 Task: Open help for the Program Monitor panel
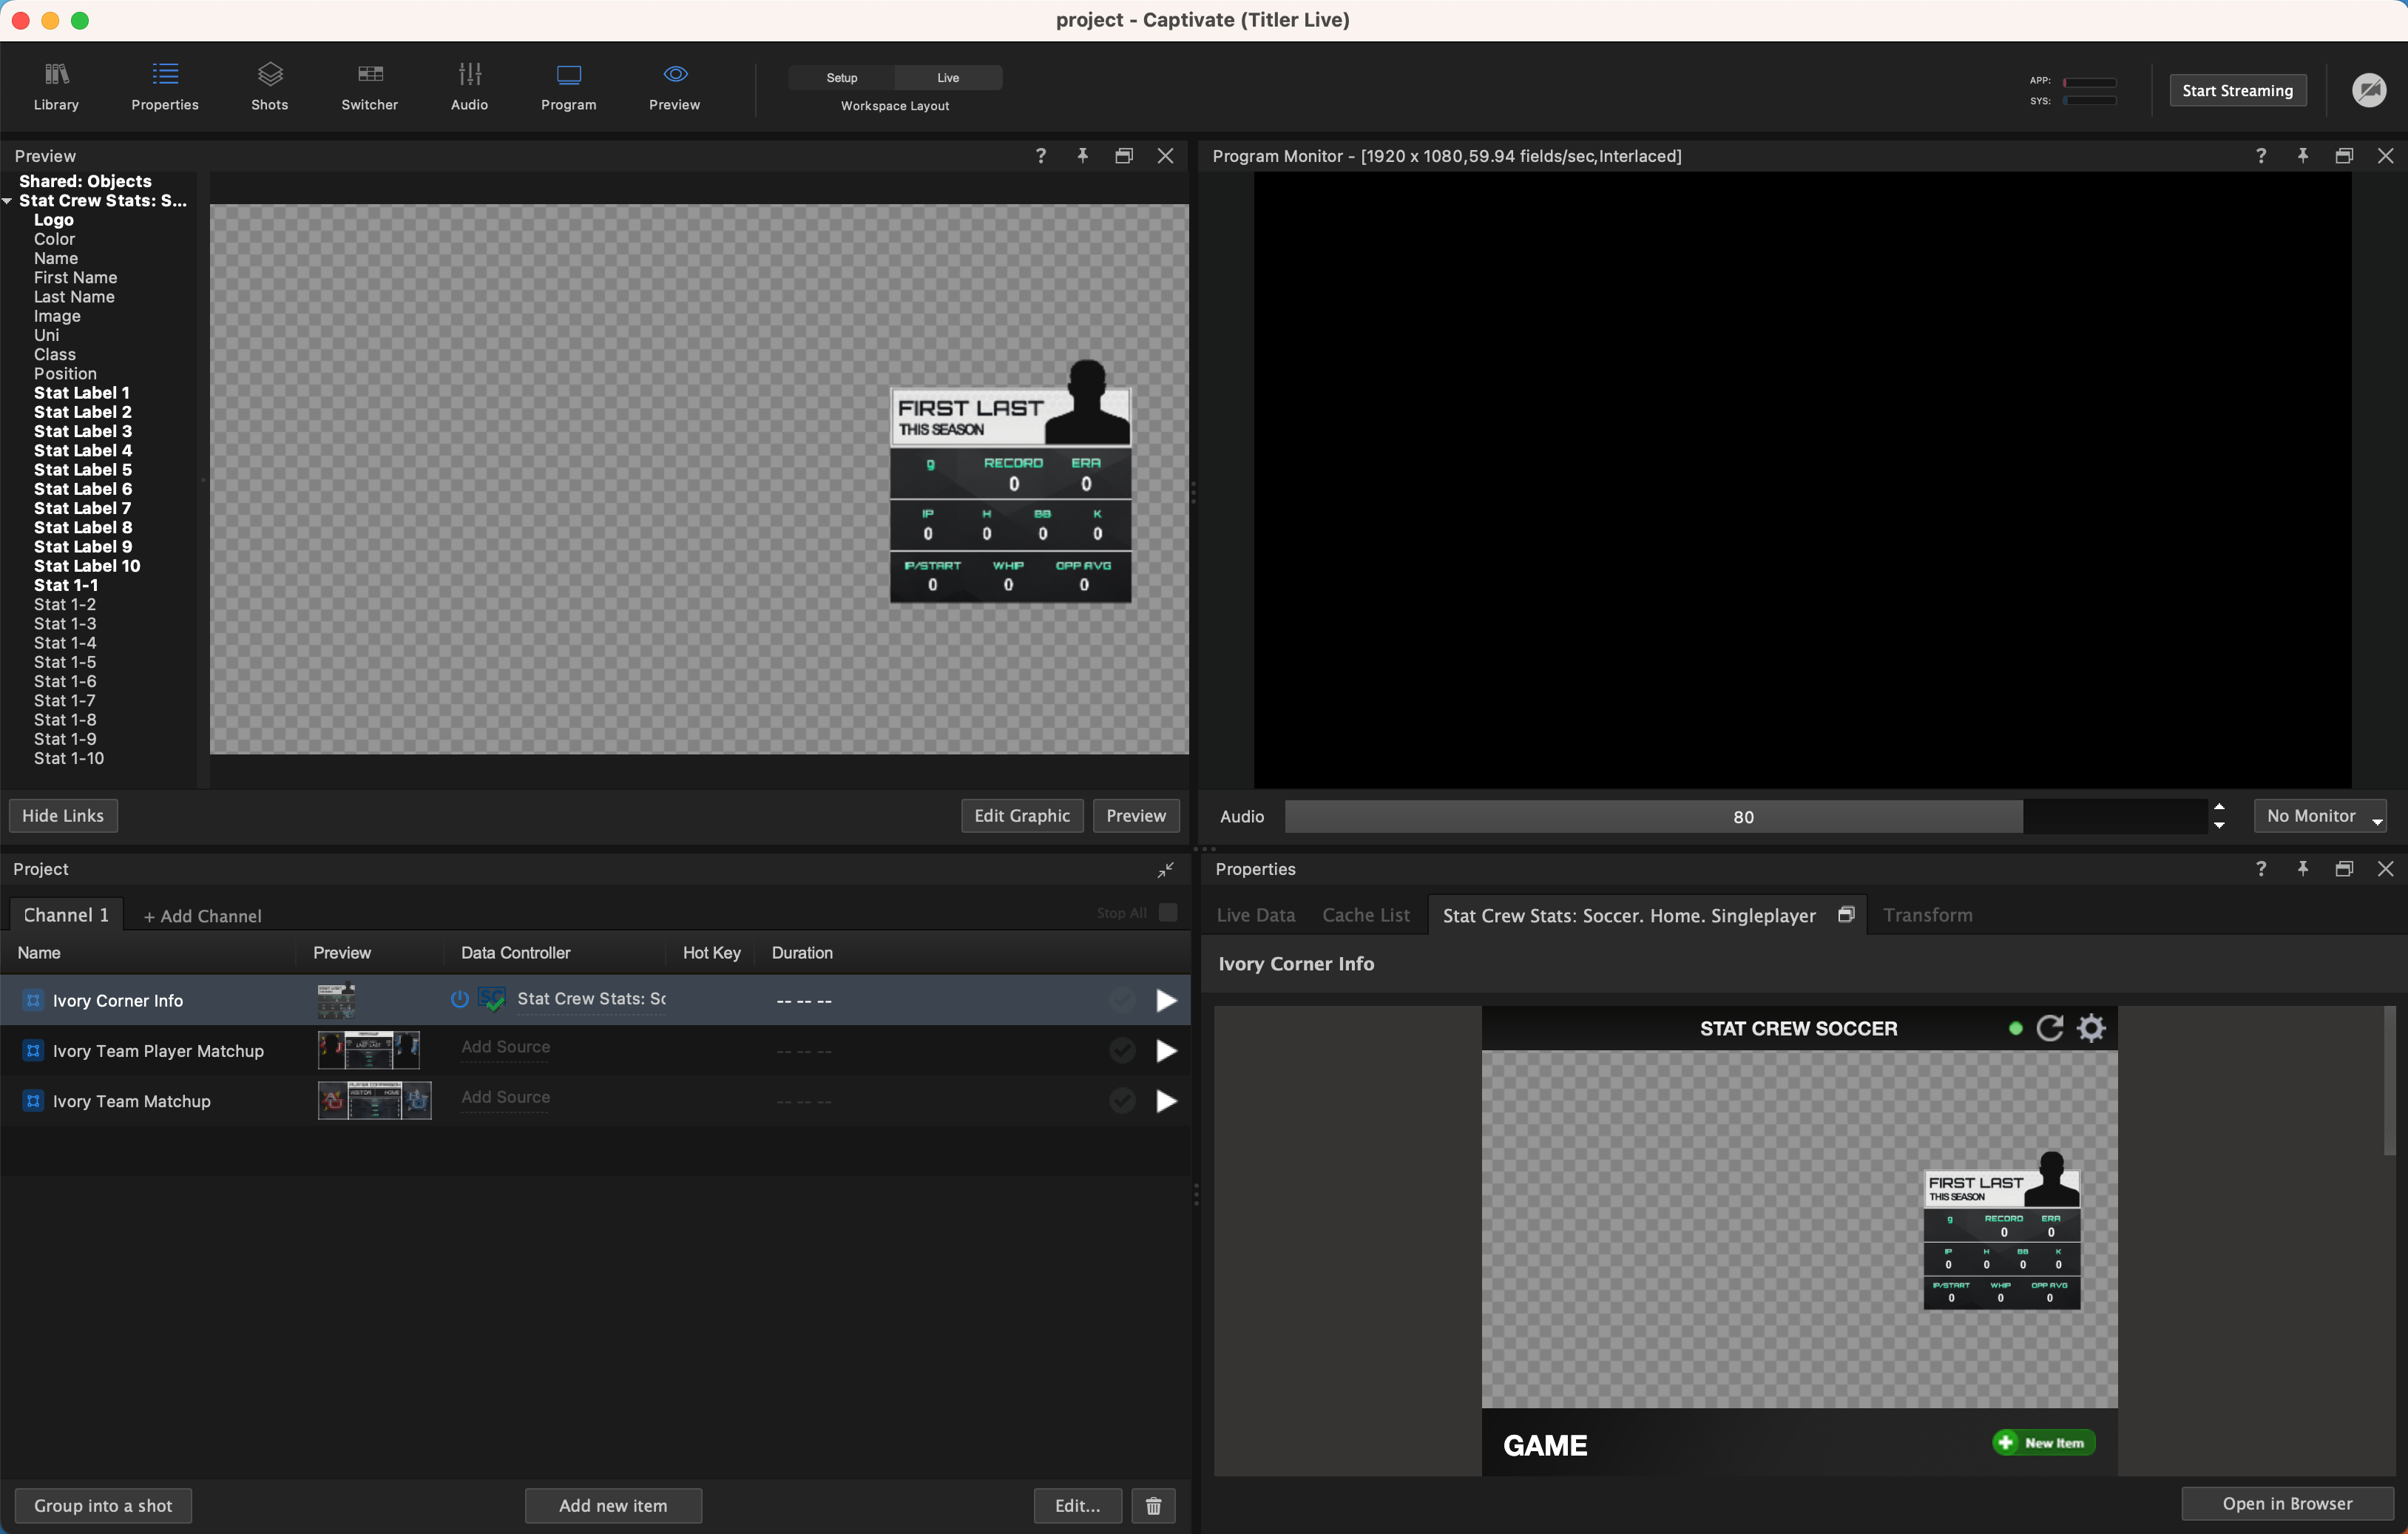click(x=2261, y=156)
